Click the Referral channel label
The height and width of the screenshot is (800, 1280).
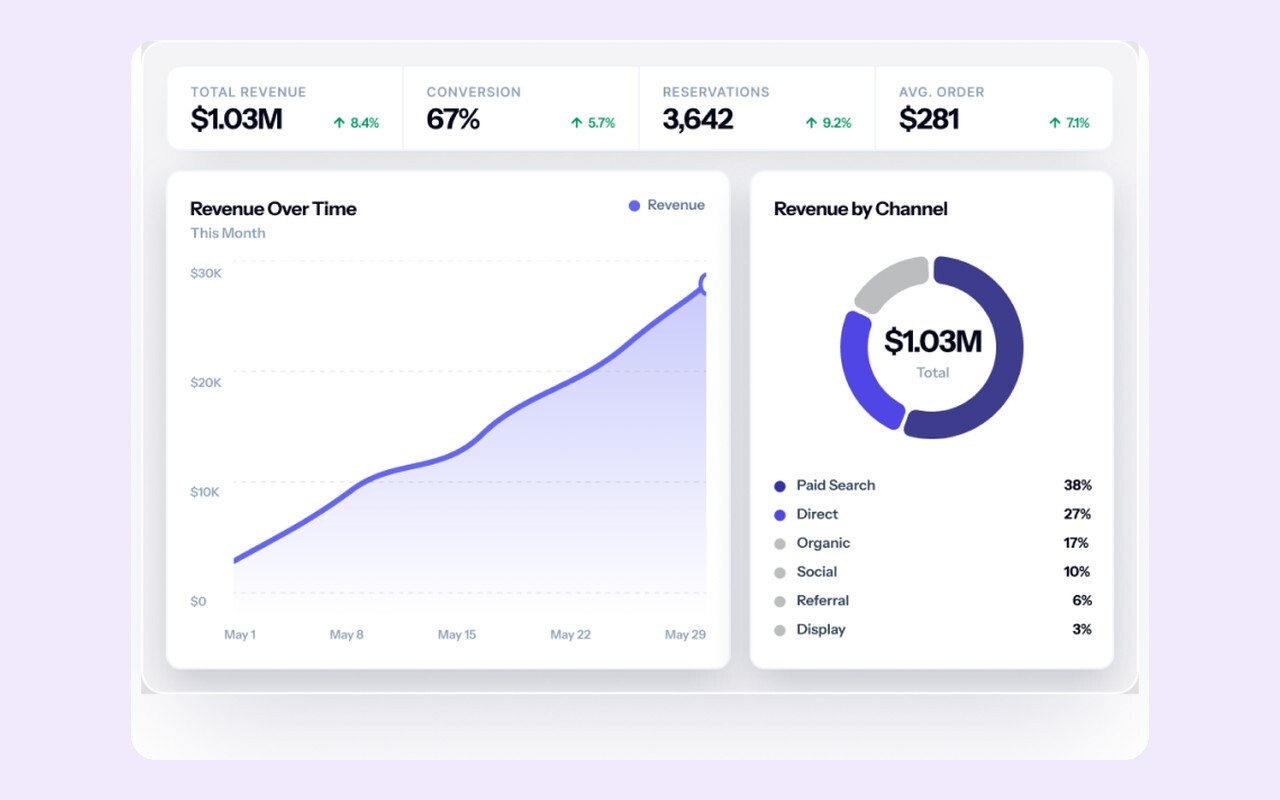point(823,601)
